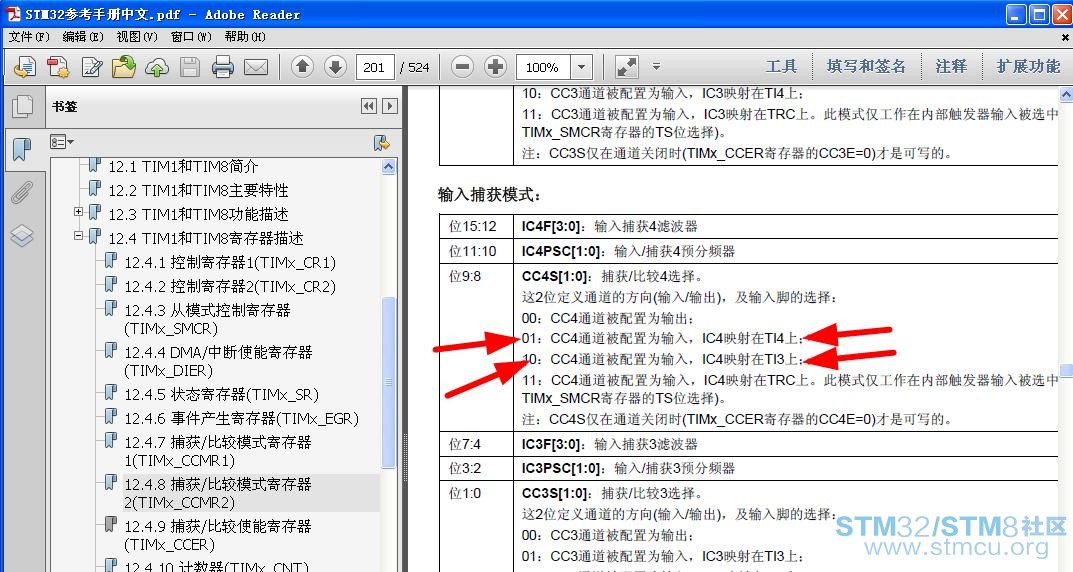Click the edit and sign document icon
The image size is (1073, 572).
(x=92, y=67)
